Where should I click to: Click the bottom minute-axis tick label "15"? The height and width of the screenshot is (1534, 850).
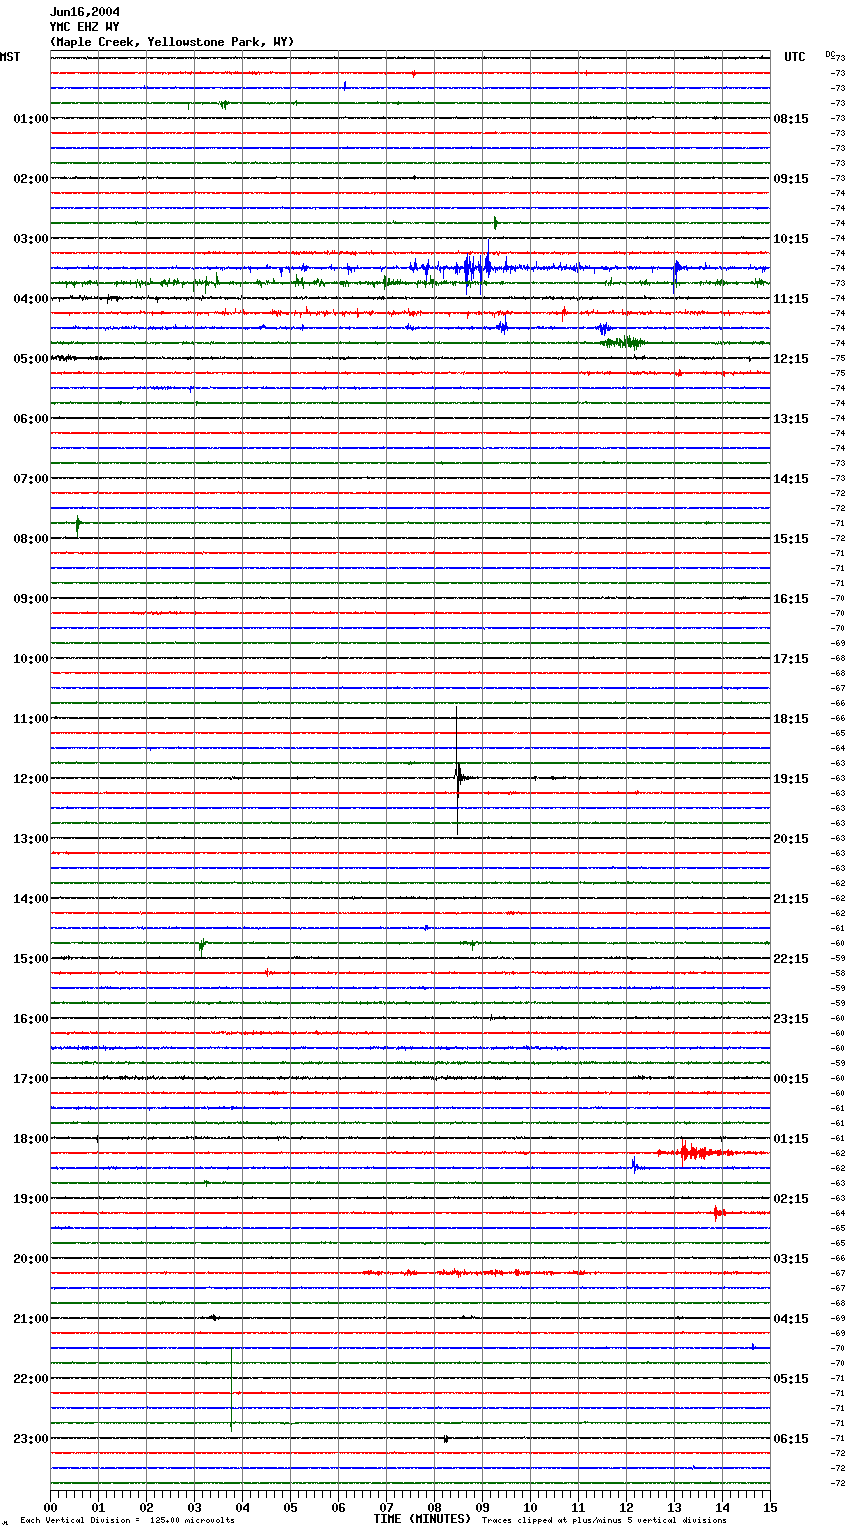click(x=770, y=1508)
